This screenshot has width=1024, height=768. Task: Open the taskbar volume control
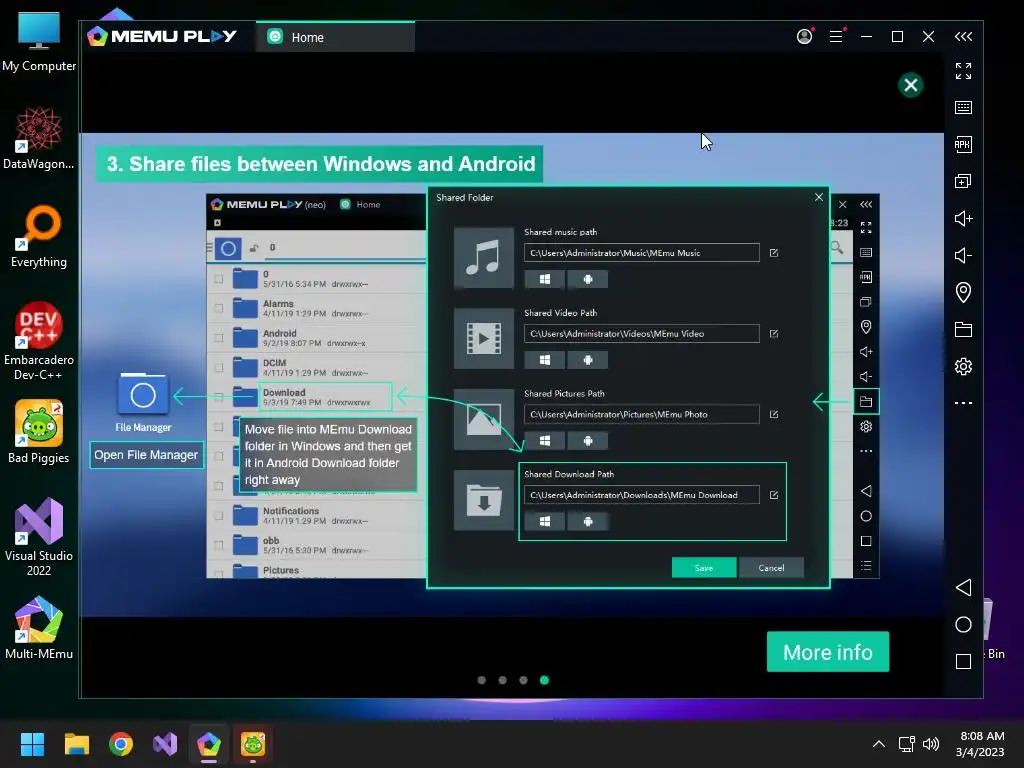coord(931,744)
